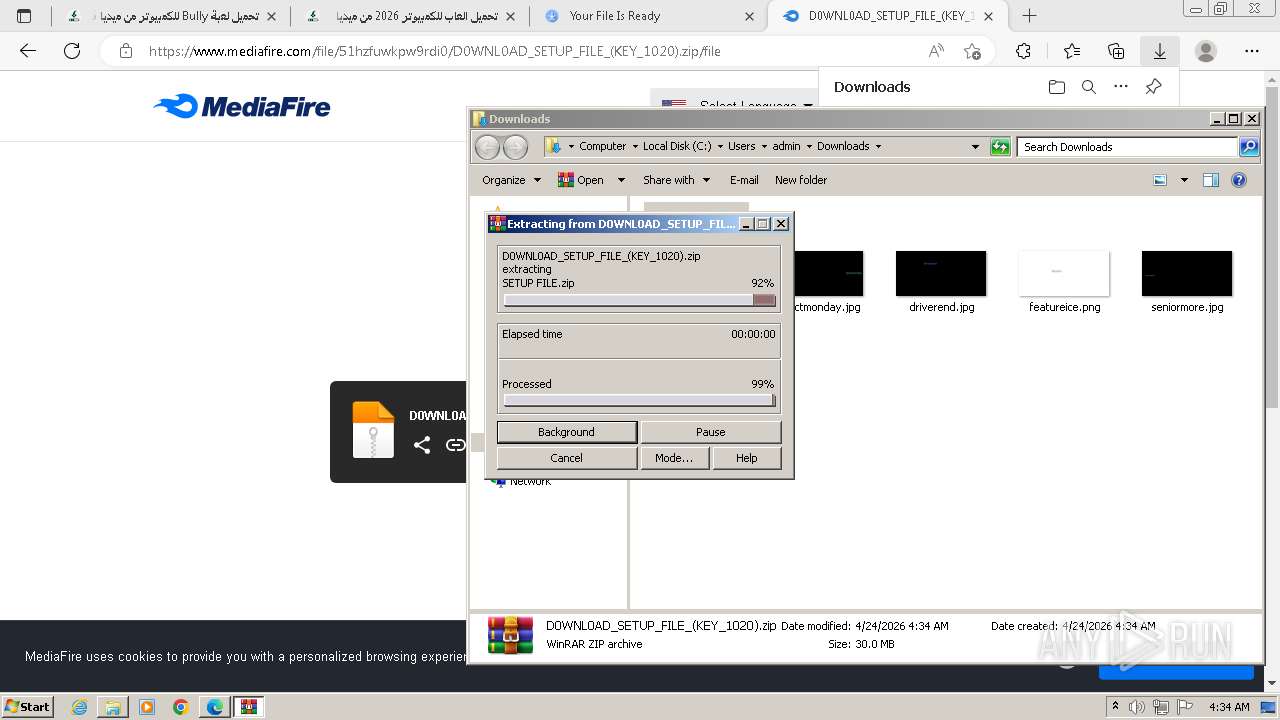The image size is (1280, 720).
Task: Focus the Search Downloads field
Action: tap(1128, 147)
